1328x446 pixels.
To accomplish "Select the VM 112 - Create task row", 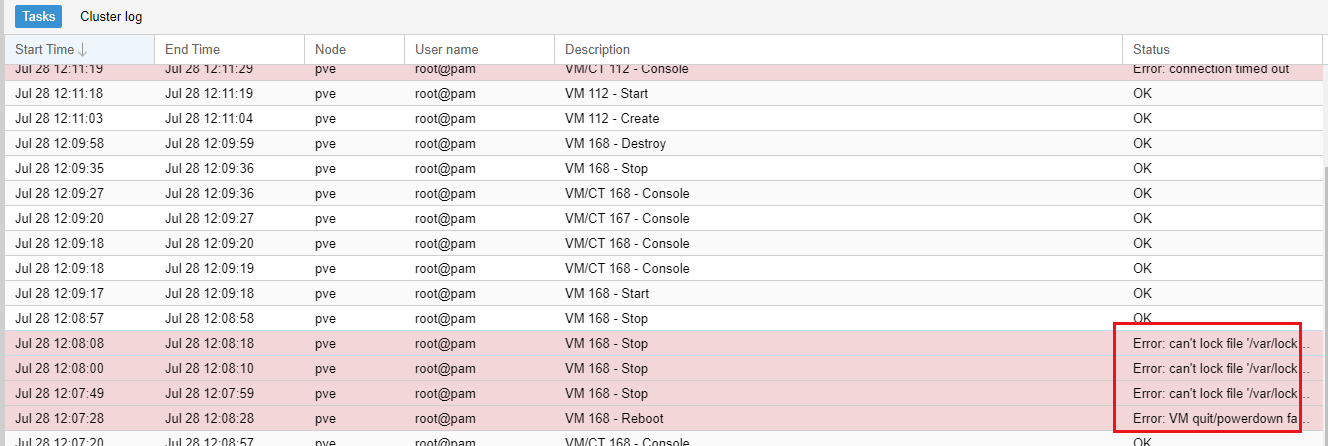I will tap(611, 118).
